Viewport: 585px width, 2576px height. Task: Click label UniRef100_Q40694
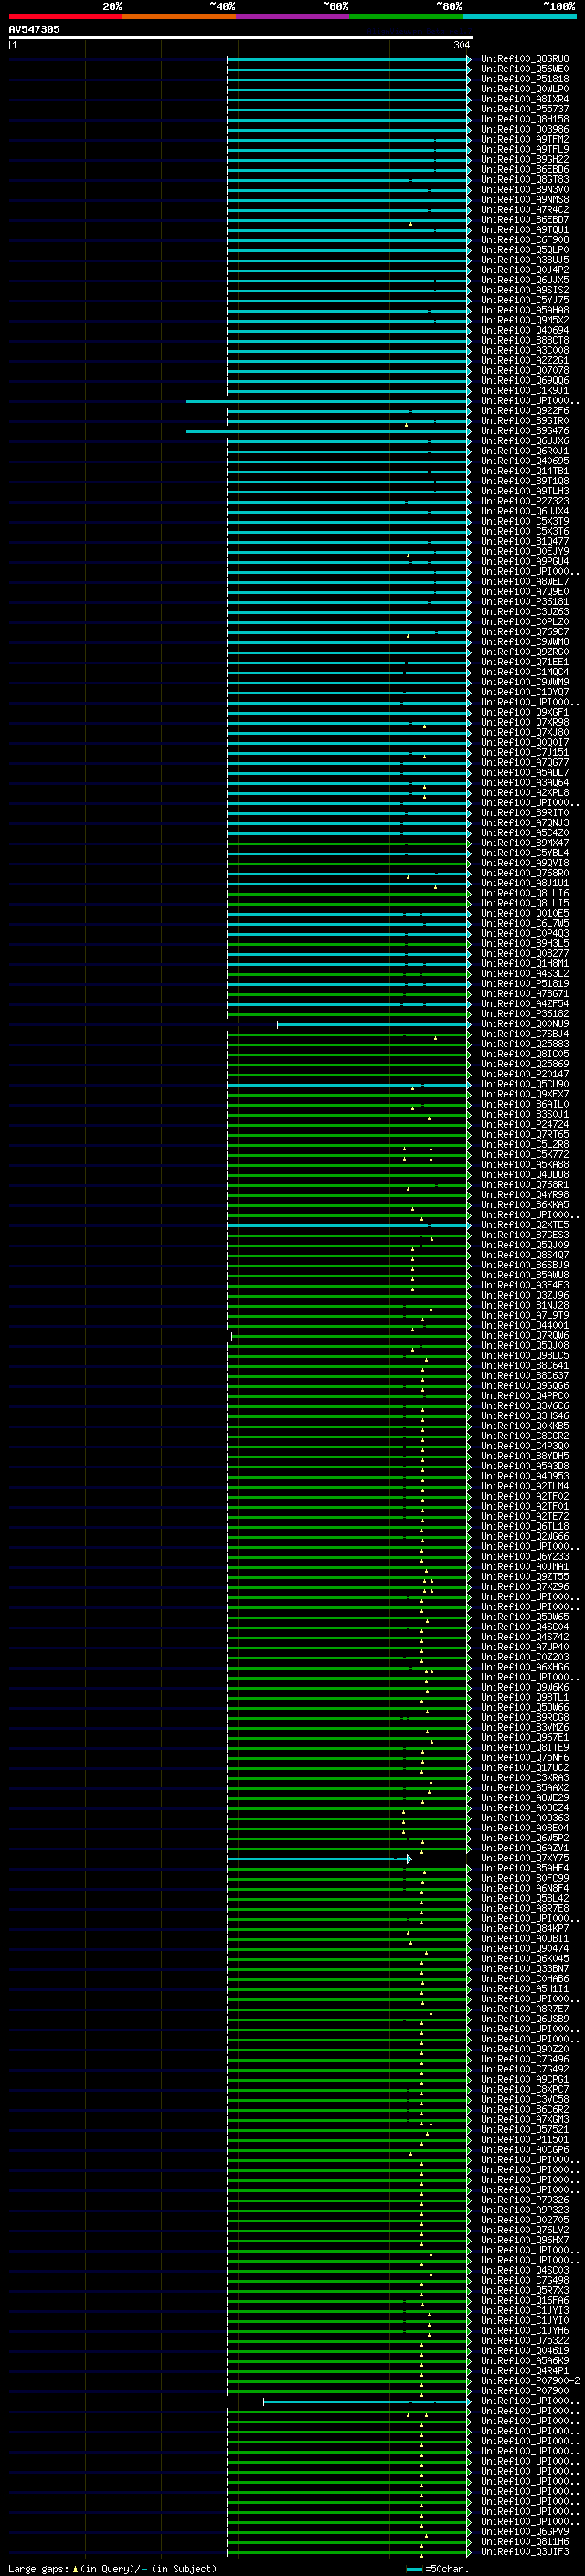click(x=525, y=330)
